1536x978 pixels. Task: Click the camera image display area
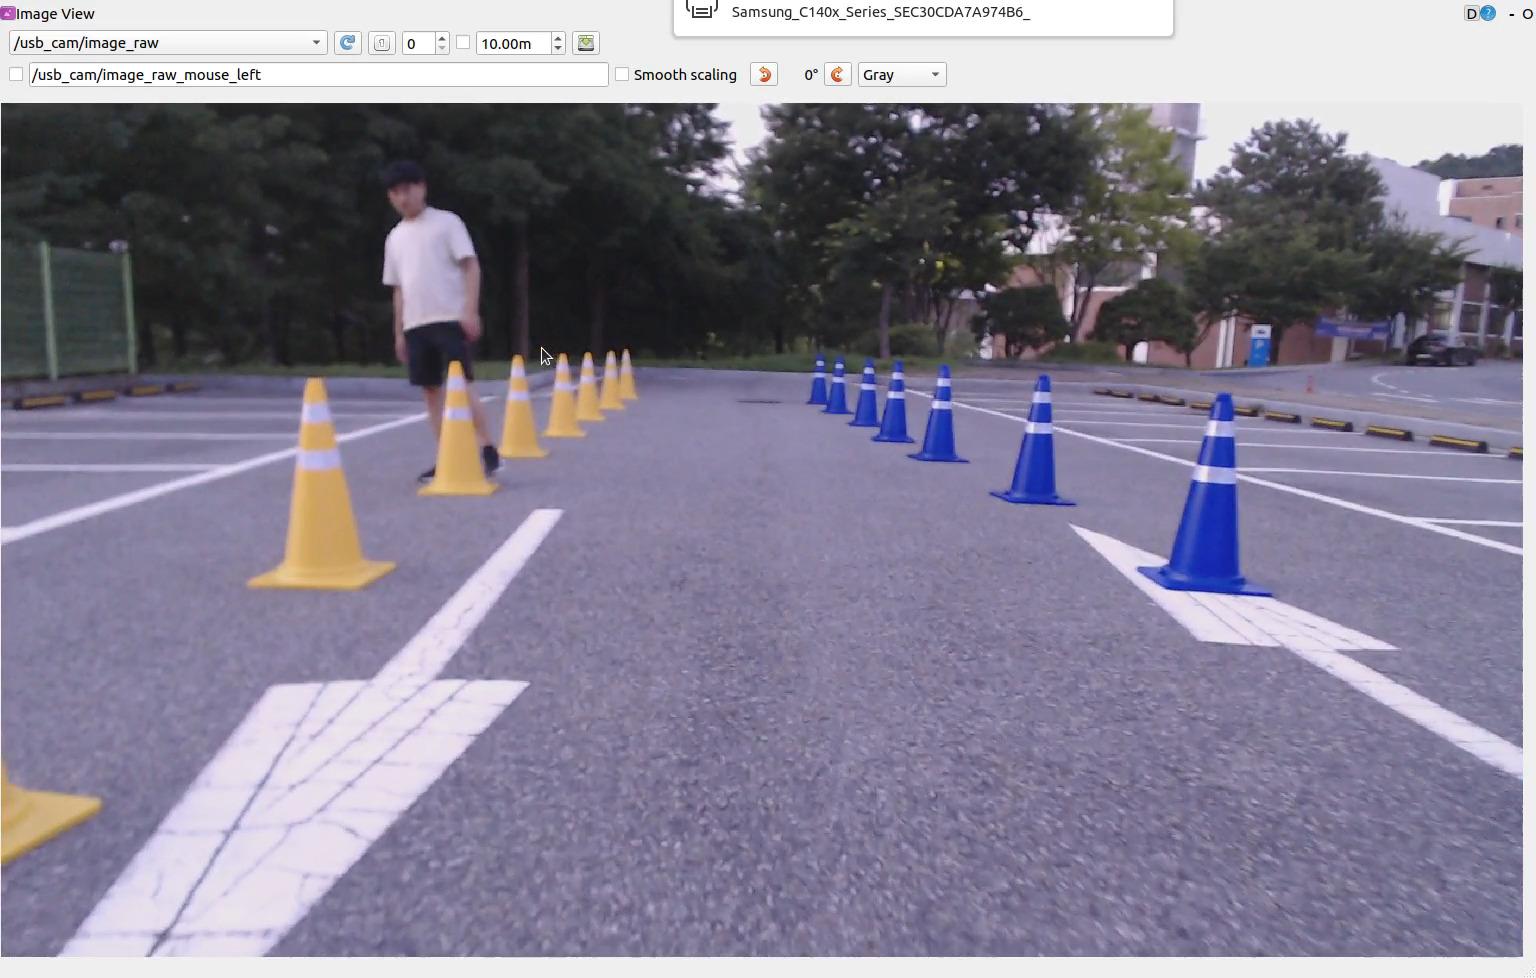click(762, 530)
